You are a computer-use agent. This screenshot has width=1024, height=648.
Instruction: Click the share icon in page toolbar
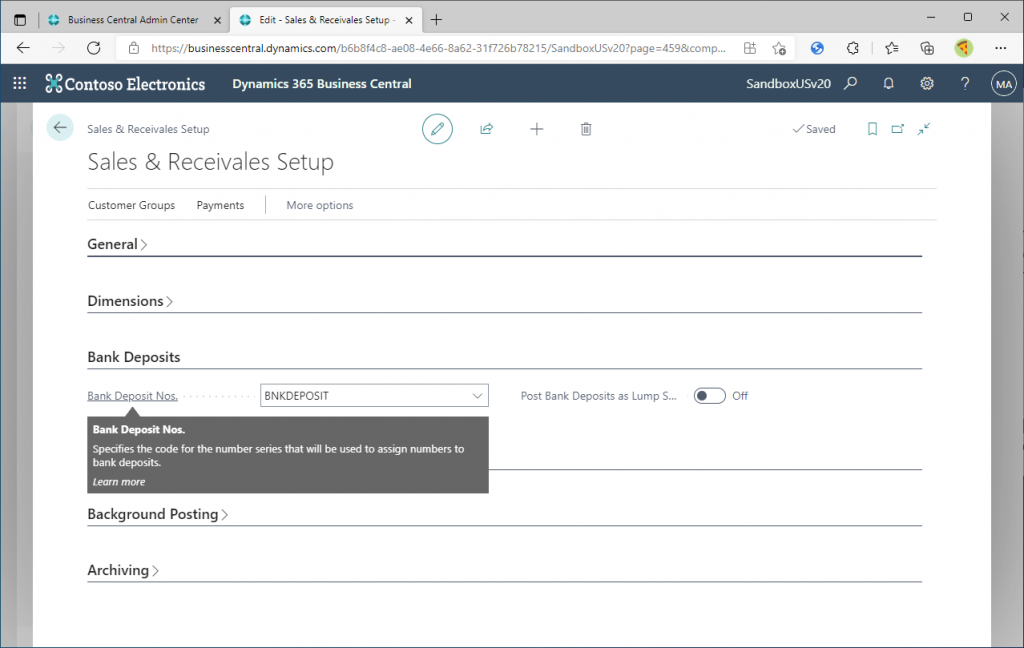[x=487, y=129]
